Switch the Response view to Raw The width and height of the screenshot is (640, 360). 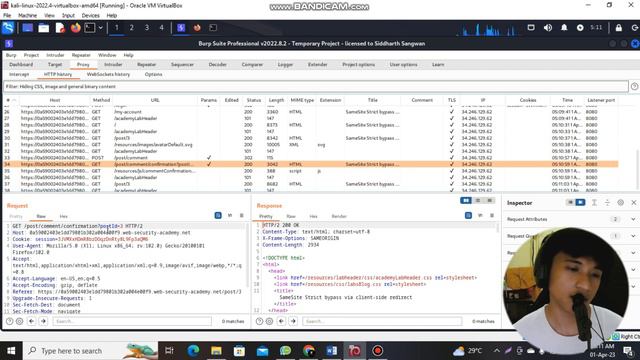pos(291,216)
